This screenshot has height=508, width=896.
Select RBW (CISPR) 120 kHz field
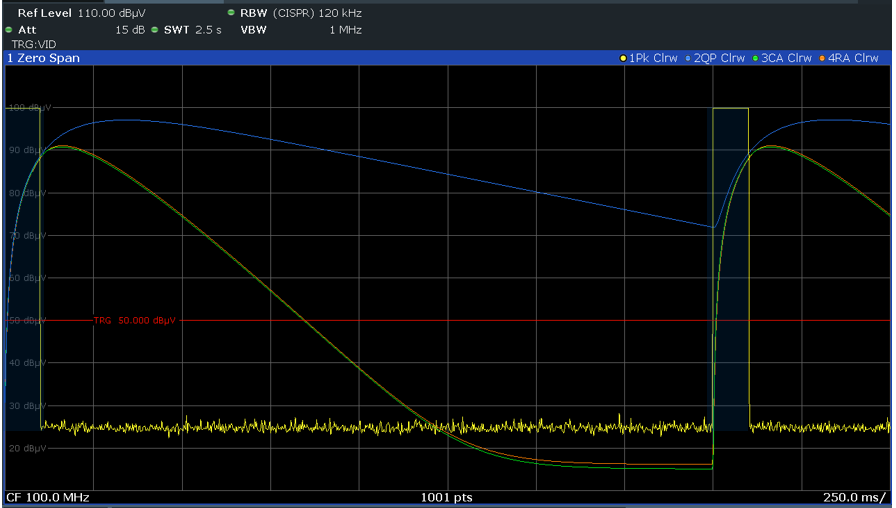click(x=301, y=13)
